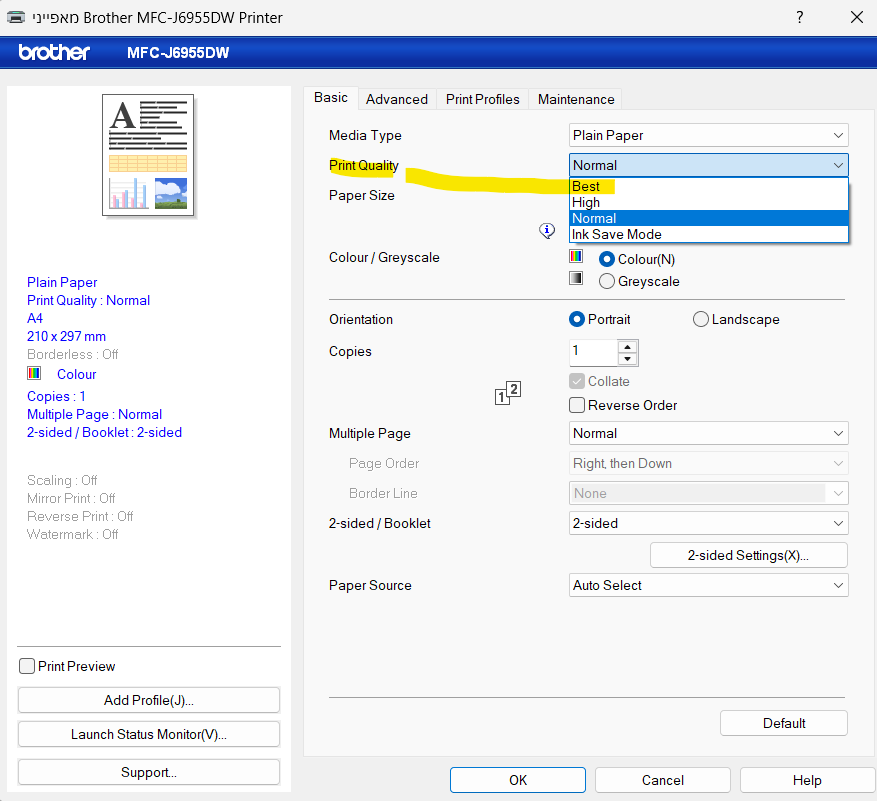Switch to the Advanced tab
877x801 pixels.
click(397, 99)
